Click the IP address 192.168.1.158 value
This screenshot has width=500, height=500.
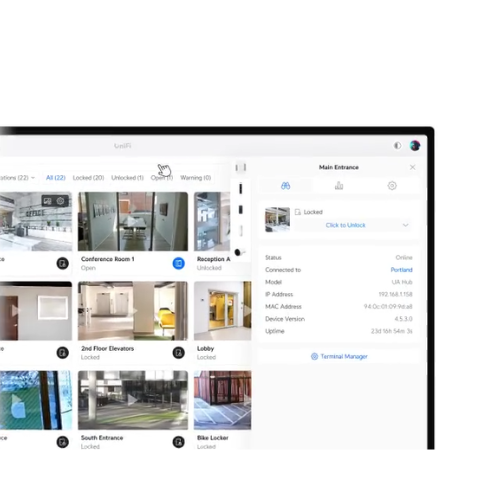395,294
